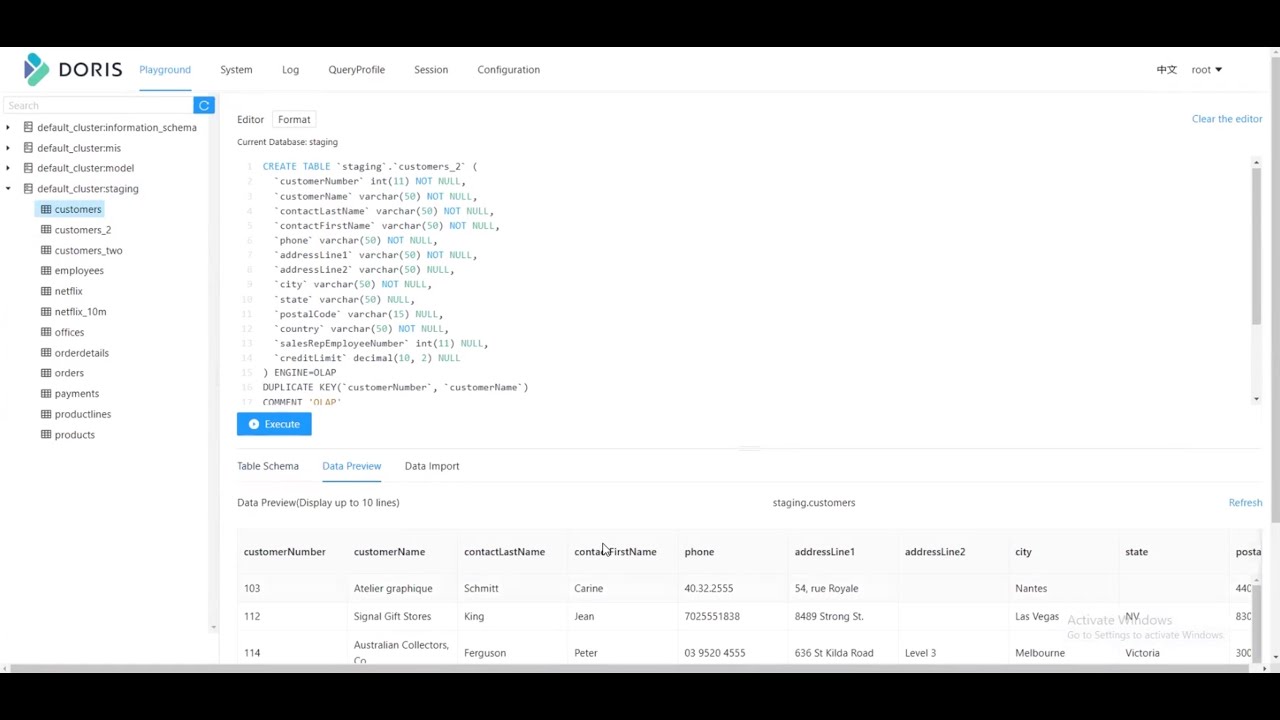Click the 'staging.customers' label
This screenshot has width=1280, height=720.
(814, 503)
